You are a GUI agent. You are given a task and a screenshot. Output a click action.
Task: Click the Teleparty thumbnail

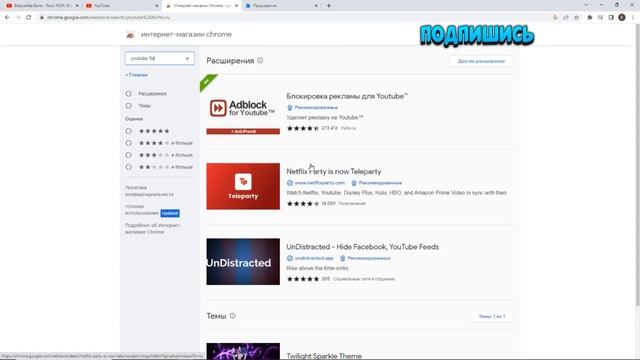(243, 186)
